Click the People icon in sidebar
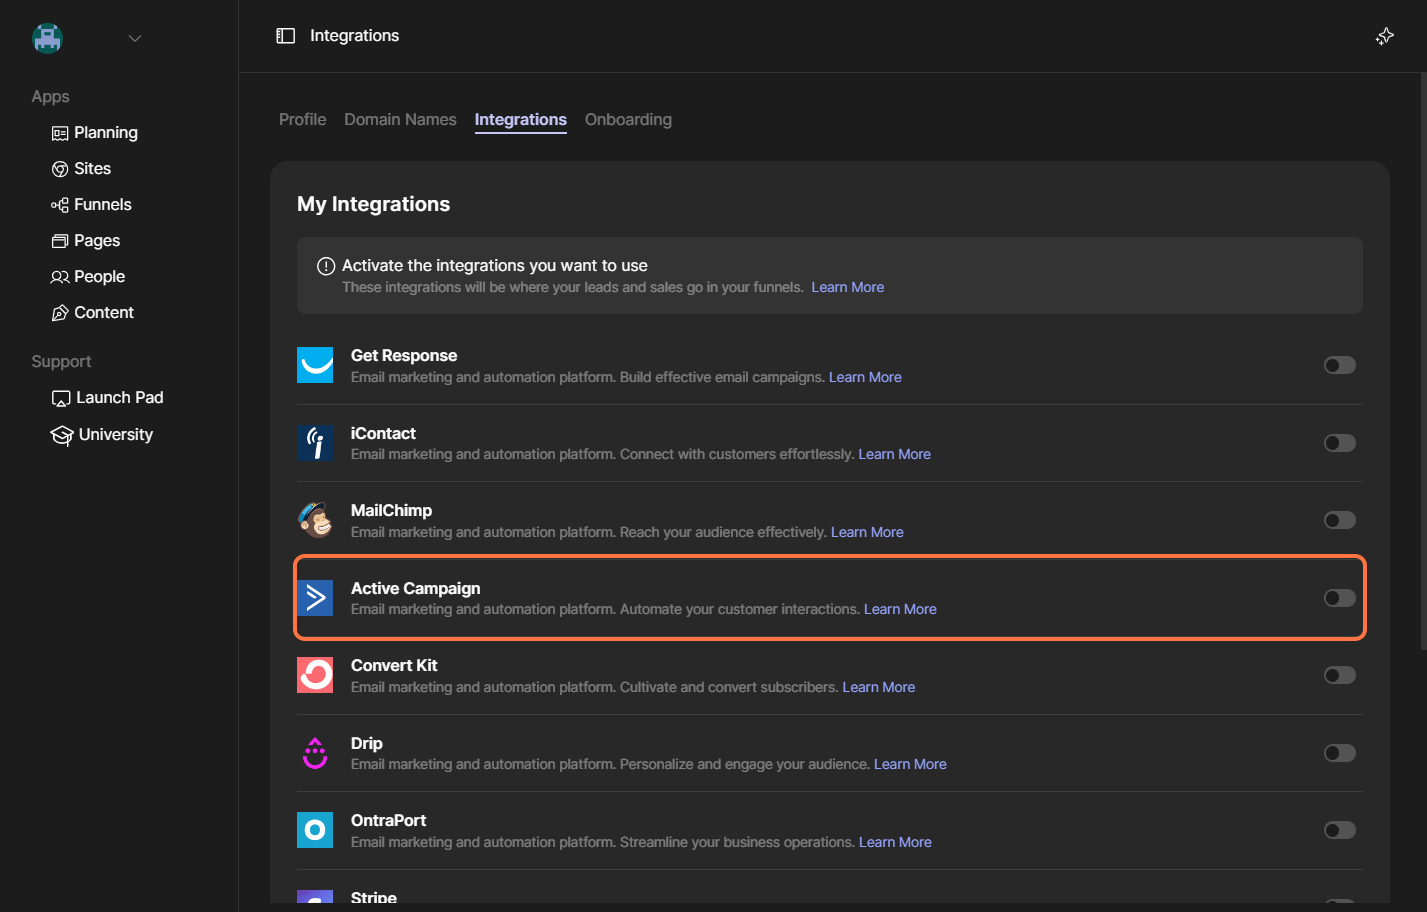 (60, 277)
